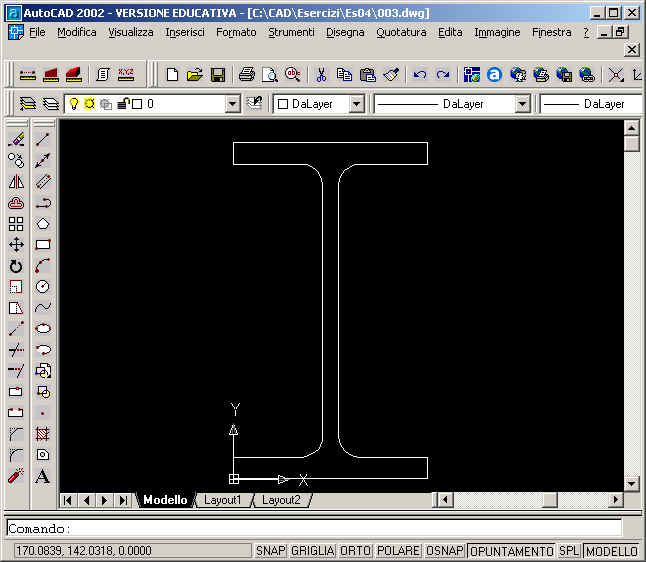Viewport: 646px width, 562px height.
Task: Choose the Rotate modify tool
Action: tap(16, 266)
